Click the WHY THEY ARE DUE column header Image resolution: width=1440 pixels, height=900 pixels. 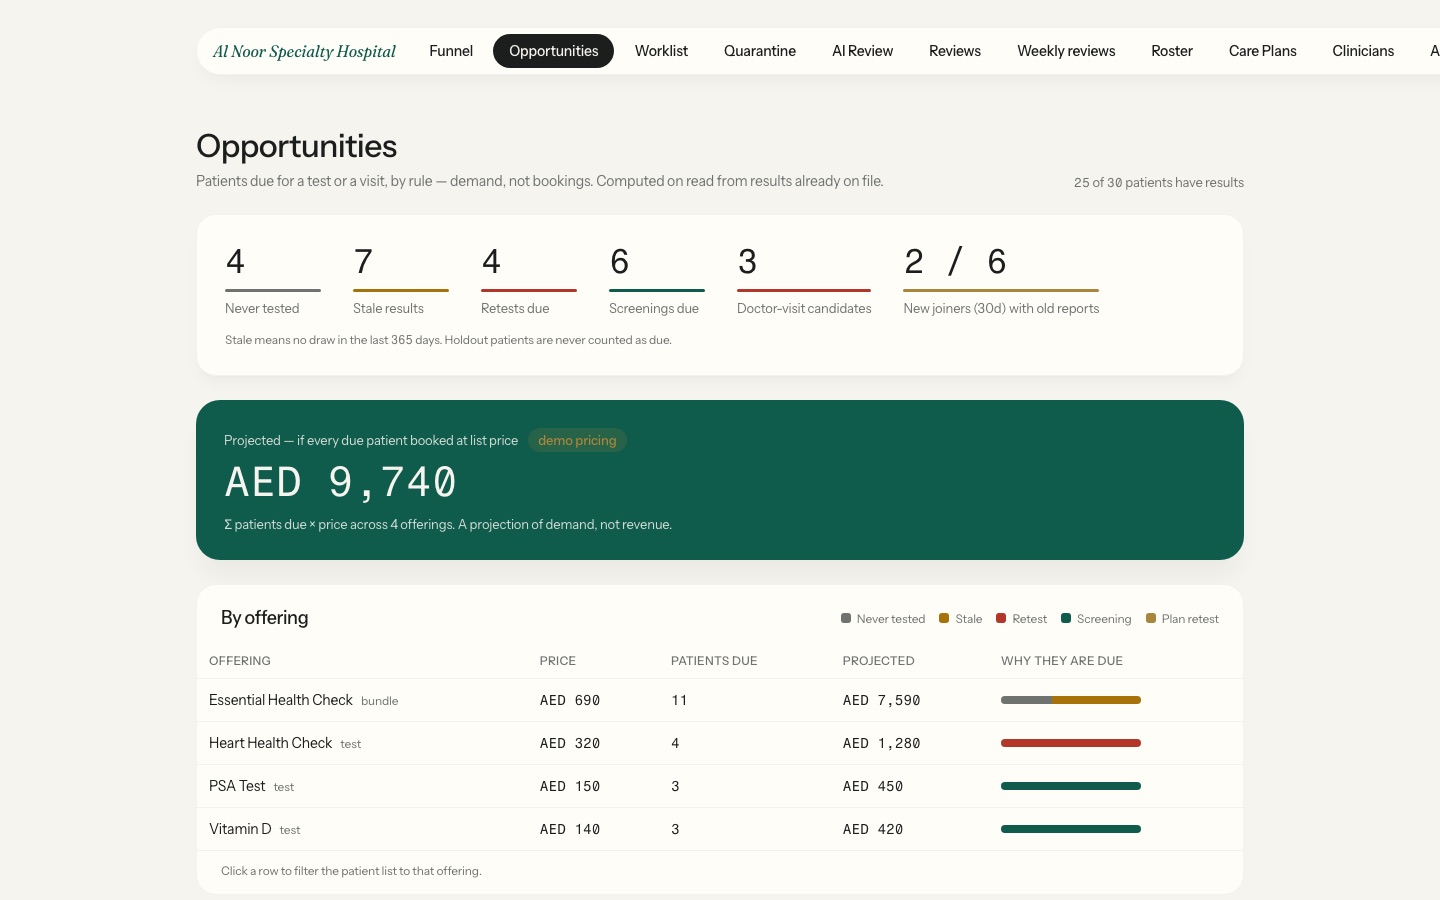pos(1062,661)
